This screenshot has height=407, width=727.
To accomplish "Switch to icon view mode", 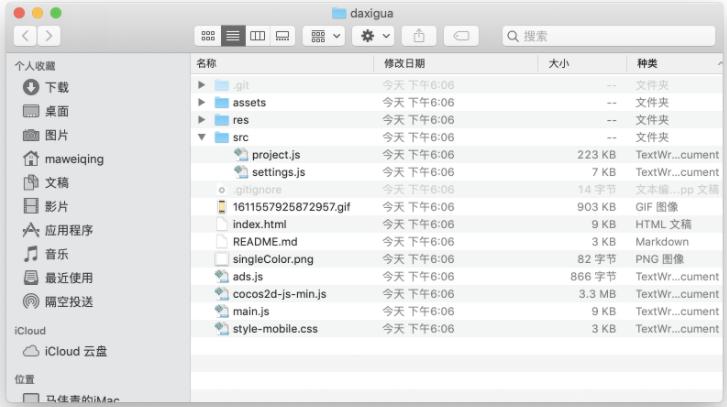I will [208, 35].
